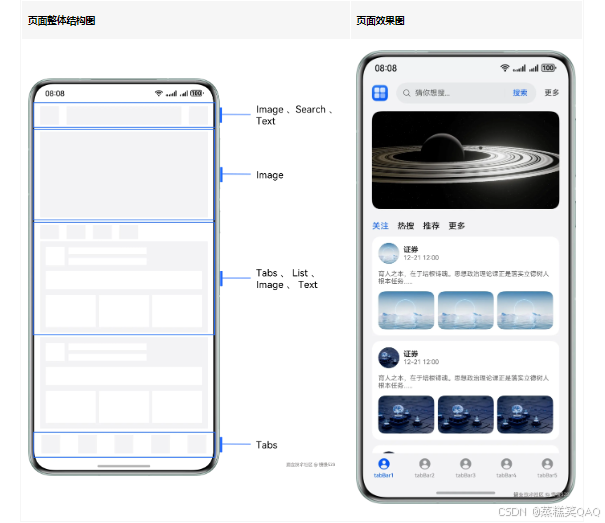Image resolution: width=605 pixels, height=523 pixels.
Task: Click the wide search placeholder in wireframe top bar
Action: (124, 115)
